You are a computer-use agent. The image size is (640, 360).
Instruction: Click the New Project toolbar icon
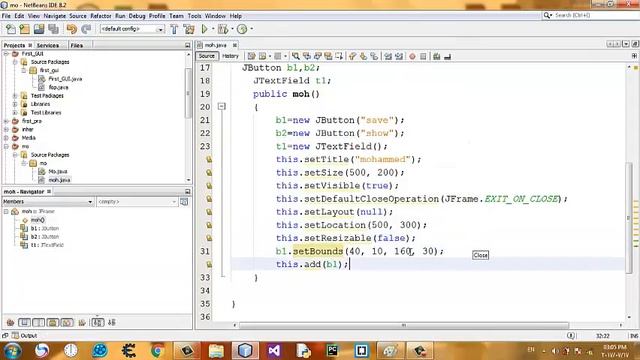tap(25, 29)
